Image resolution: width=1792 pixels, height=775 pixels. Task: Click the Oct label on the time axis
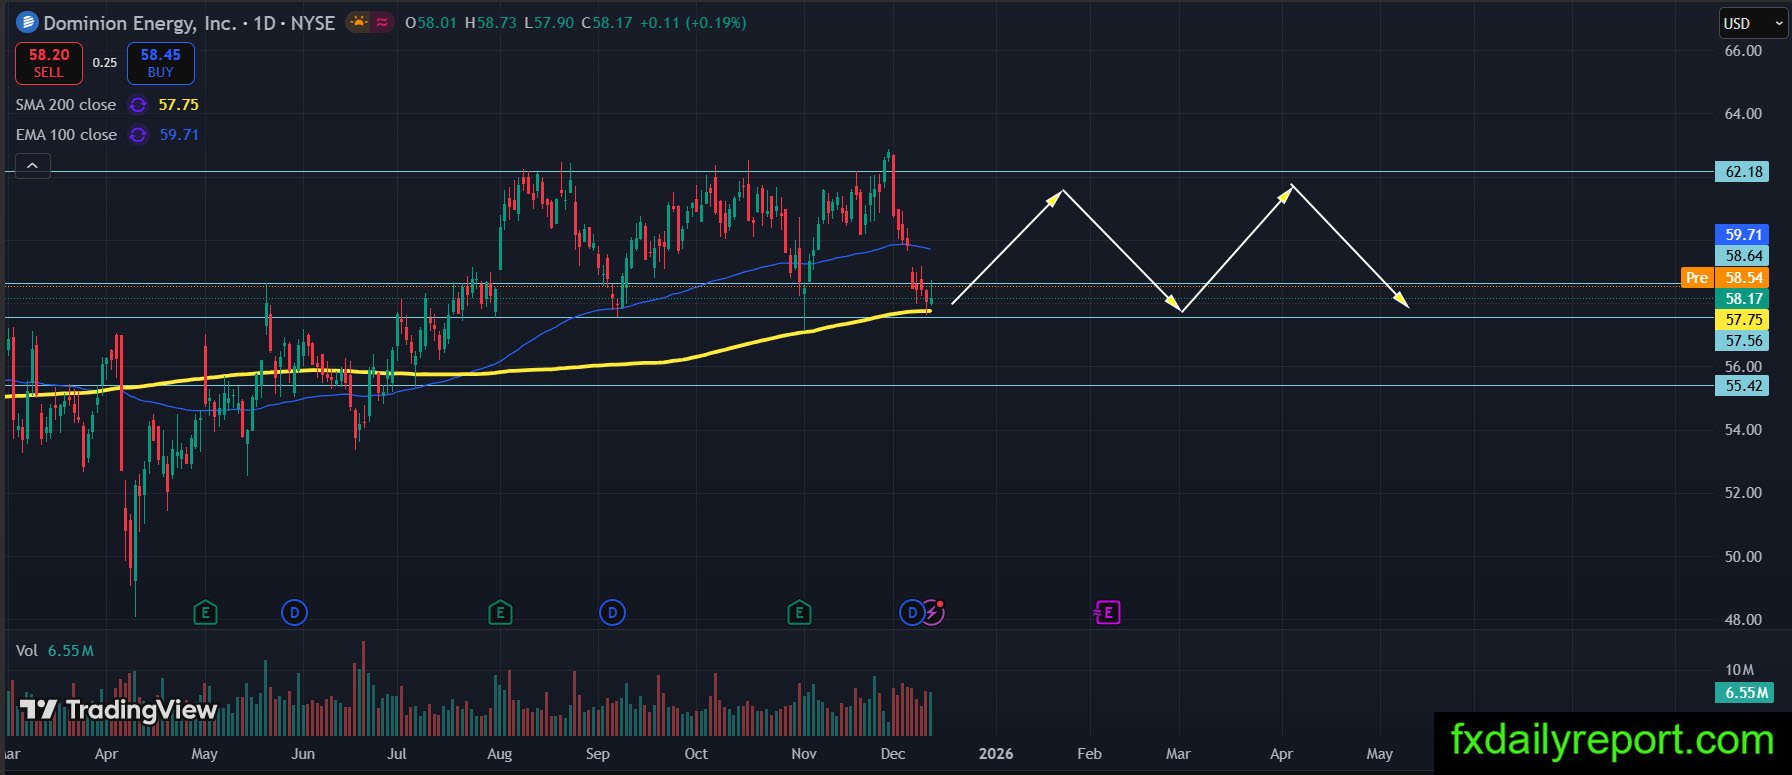[x=696, y=754]
